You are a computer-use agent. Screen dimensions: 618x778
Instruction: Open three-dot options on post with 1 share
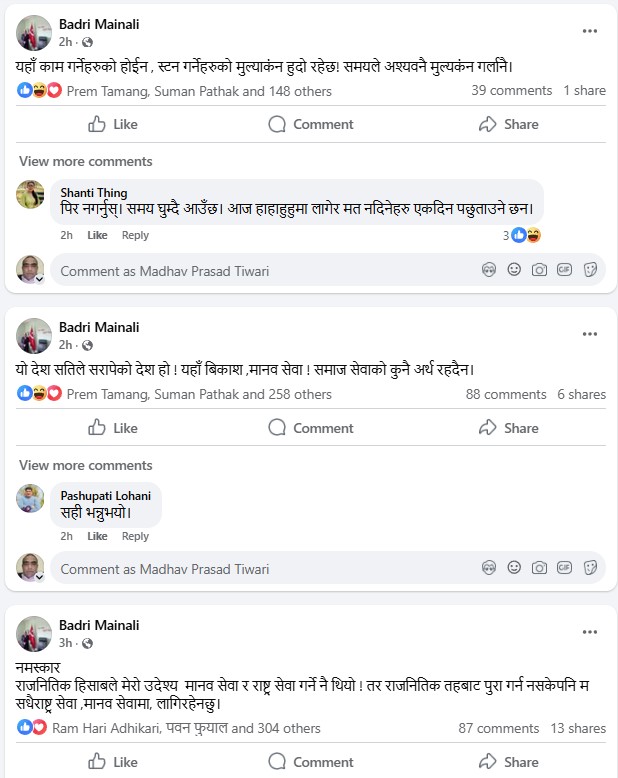(589, 31)
